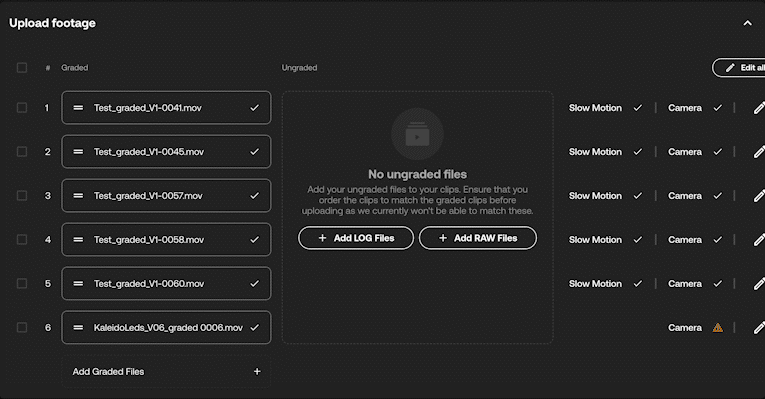This screenshot has width=765, height=399.
Task: Select file KaleidoLeds_V06_graded 0006.mov
Action: (166, 327)
